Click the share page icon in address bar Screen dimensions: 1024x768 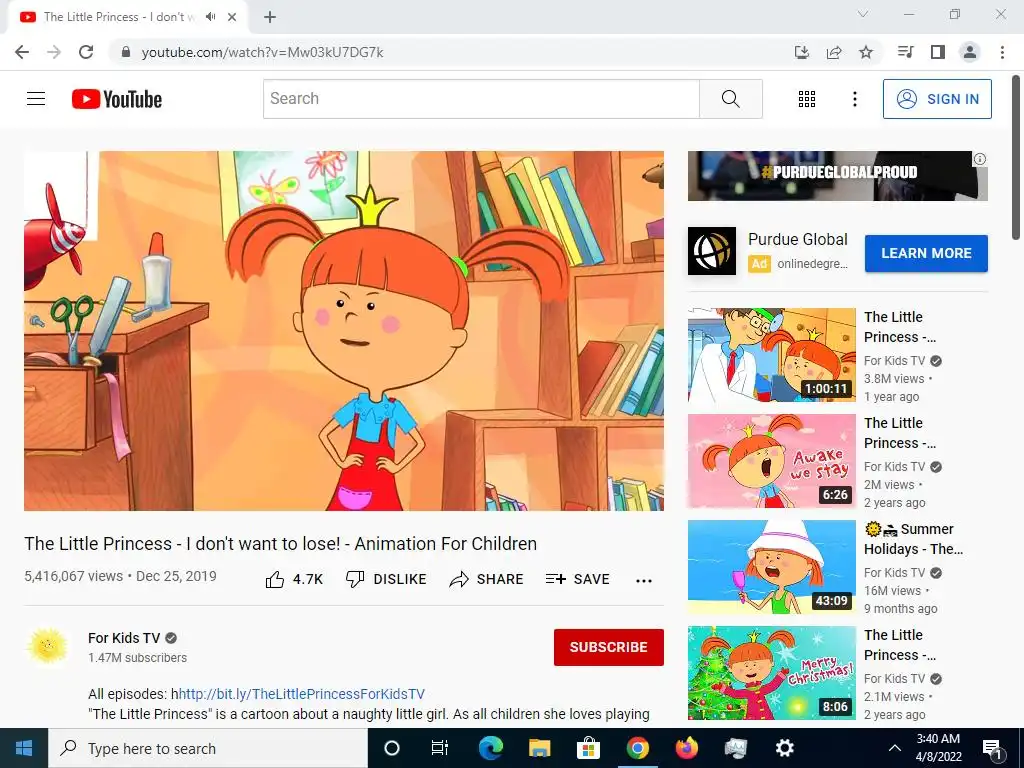click(x=834, y=52)
